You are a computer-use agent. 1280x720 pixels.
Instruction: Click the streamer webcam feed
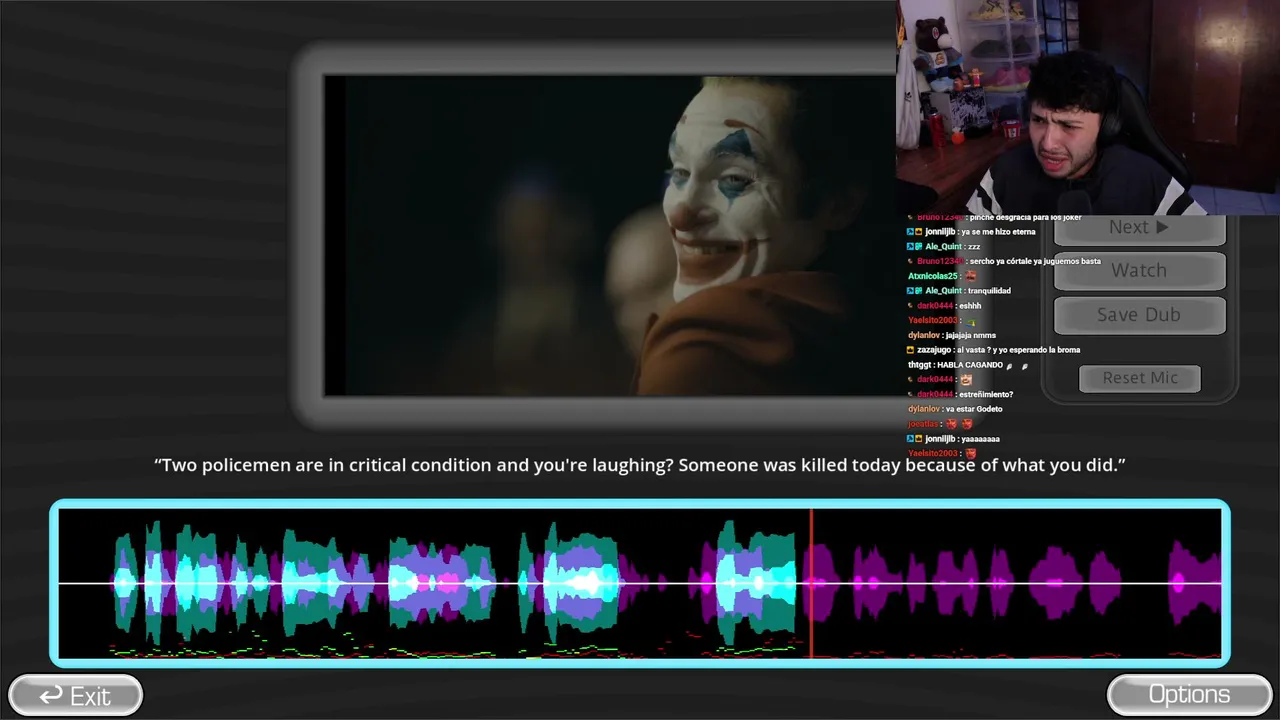[x=1088, y=107]
